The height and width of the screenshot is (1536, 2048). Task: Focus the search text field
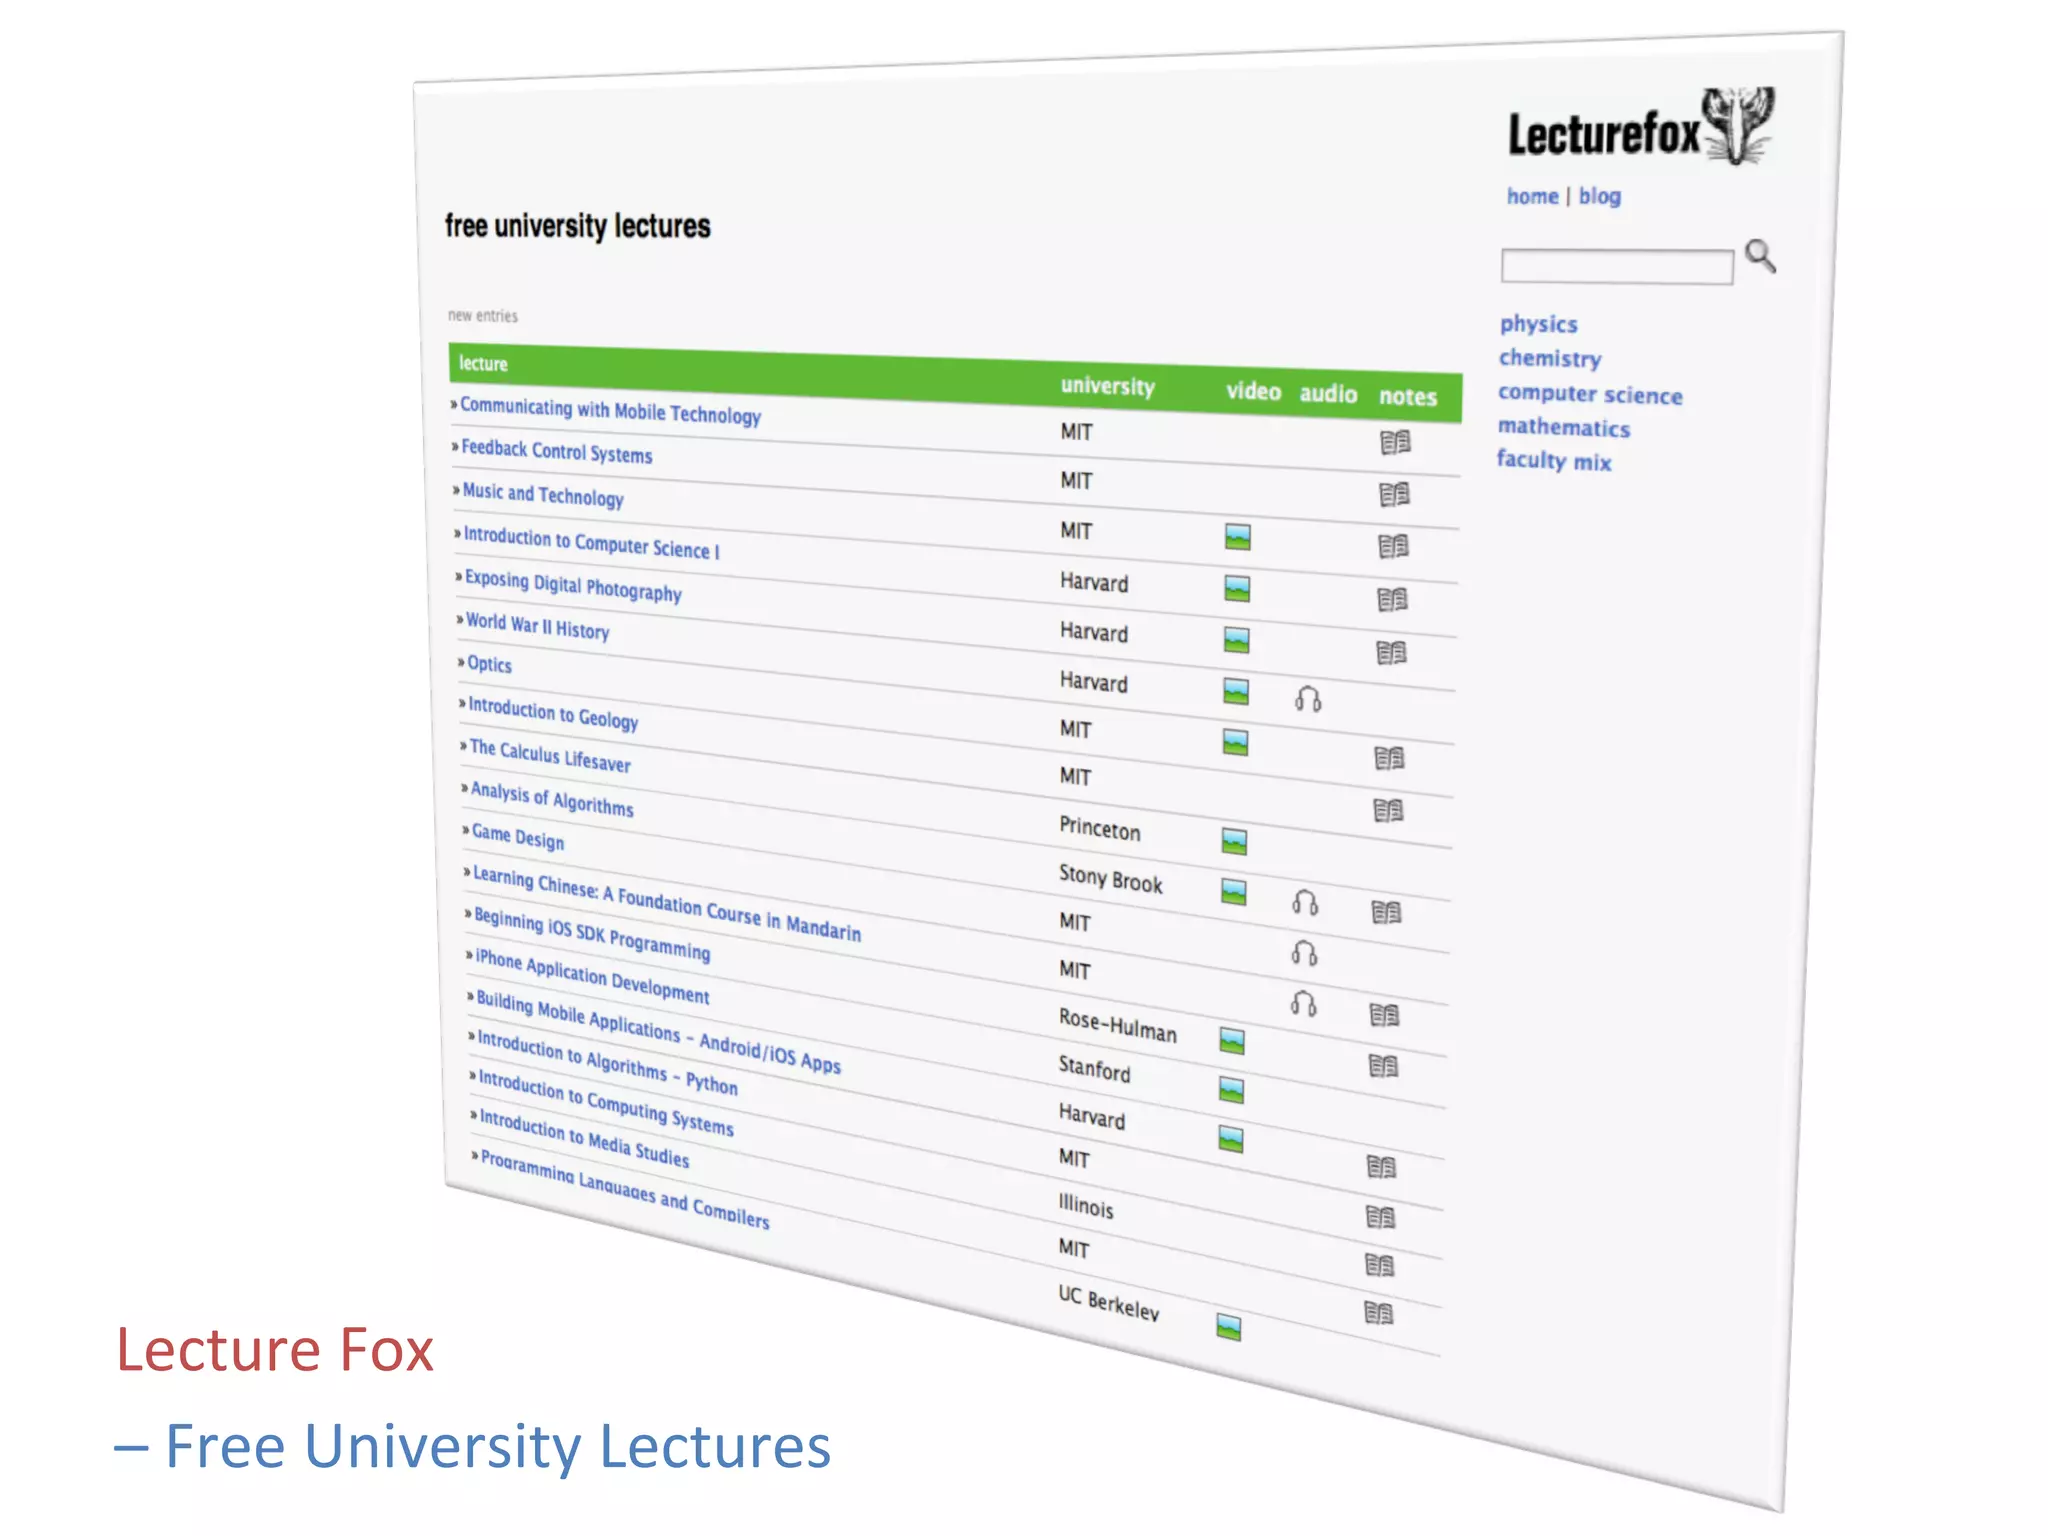(1617, 267)
